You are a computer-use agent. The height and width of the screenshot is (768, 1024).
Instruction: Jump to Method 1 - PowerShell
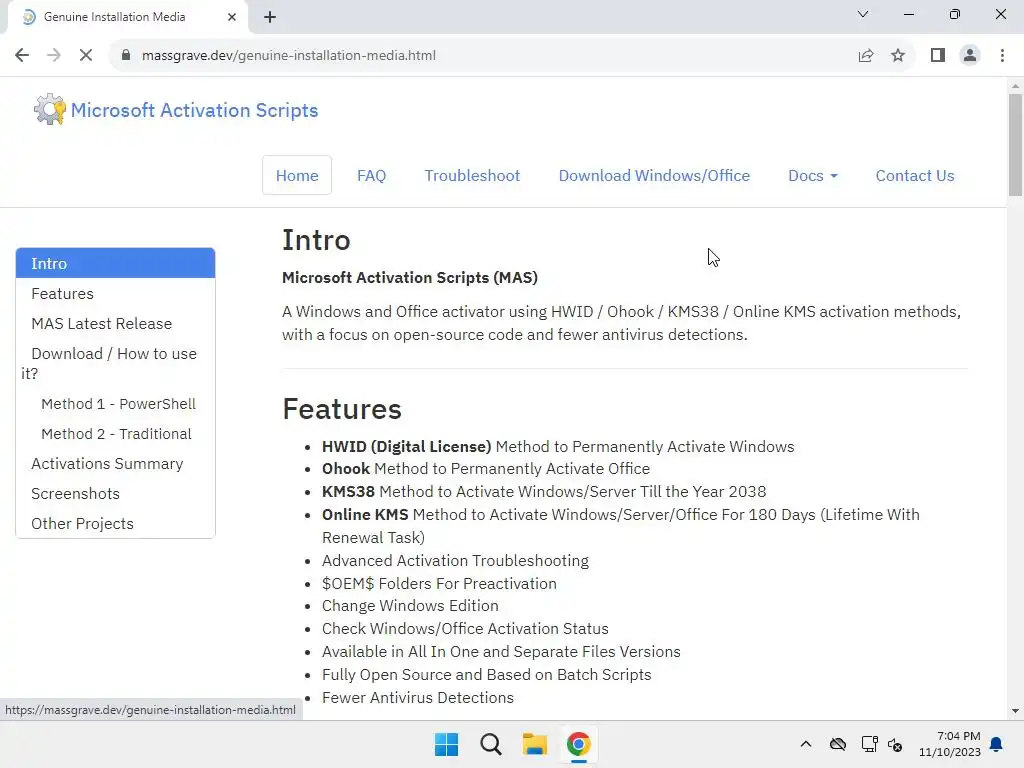pyautogui.click(x=118, y=404)
